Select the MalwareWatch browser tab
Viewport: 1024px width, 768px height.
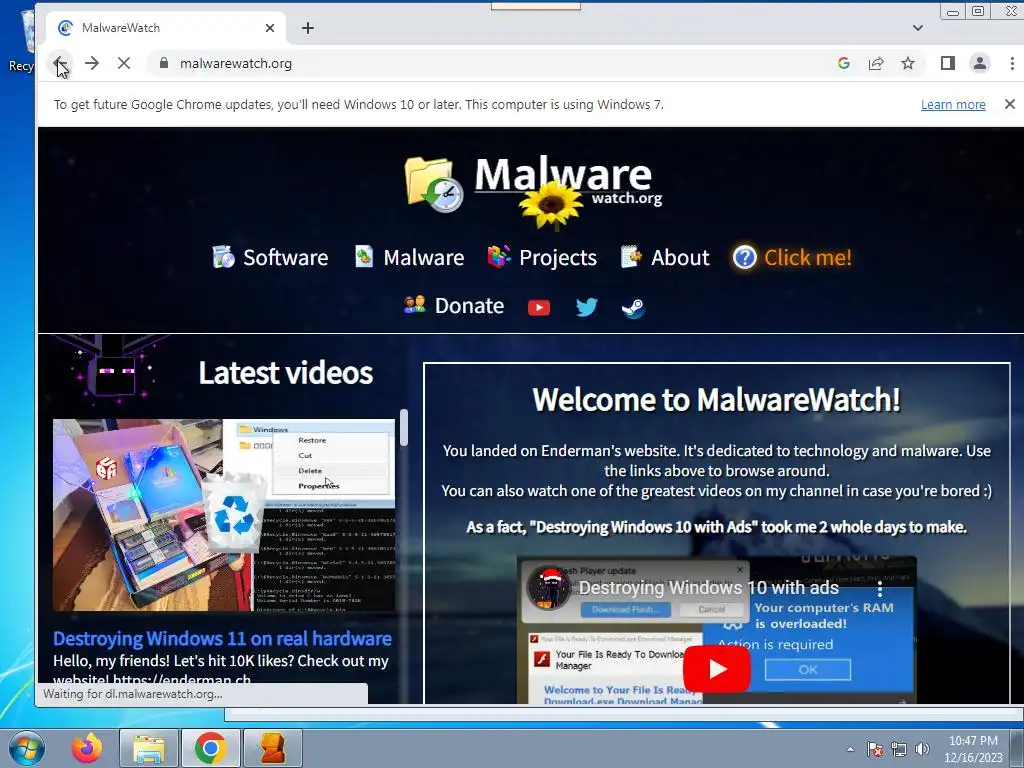tap(166, 28)
